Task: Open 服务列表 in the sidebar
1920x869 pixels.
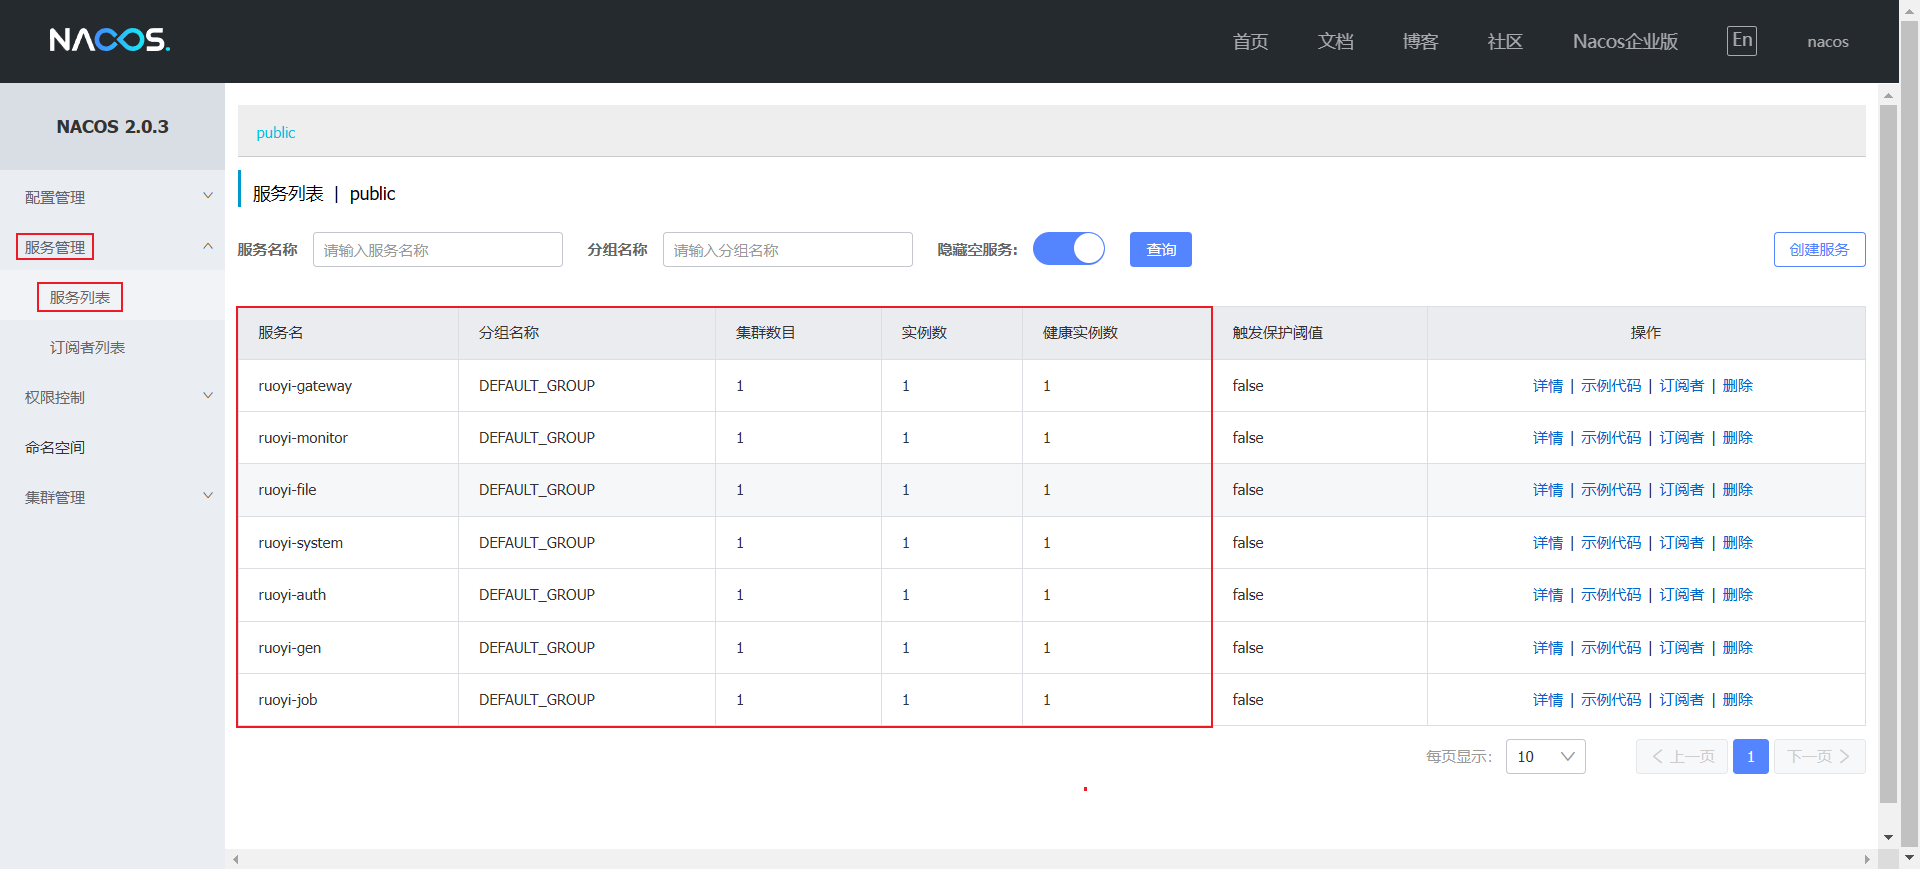Action: (80, 297)
